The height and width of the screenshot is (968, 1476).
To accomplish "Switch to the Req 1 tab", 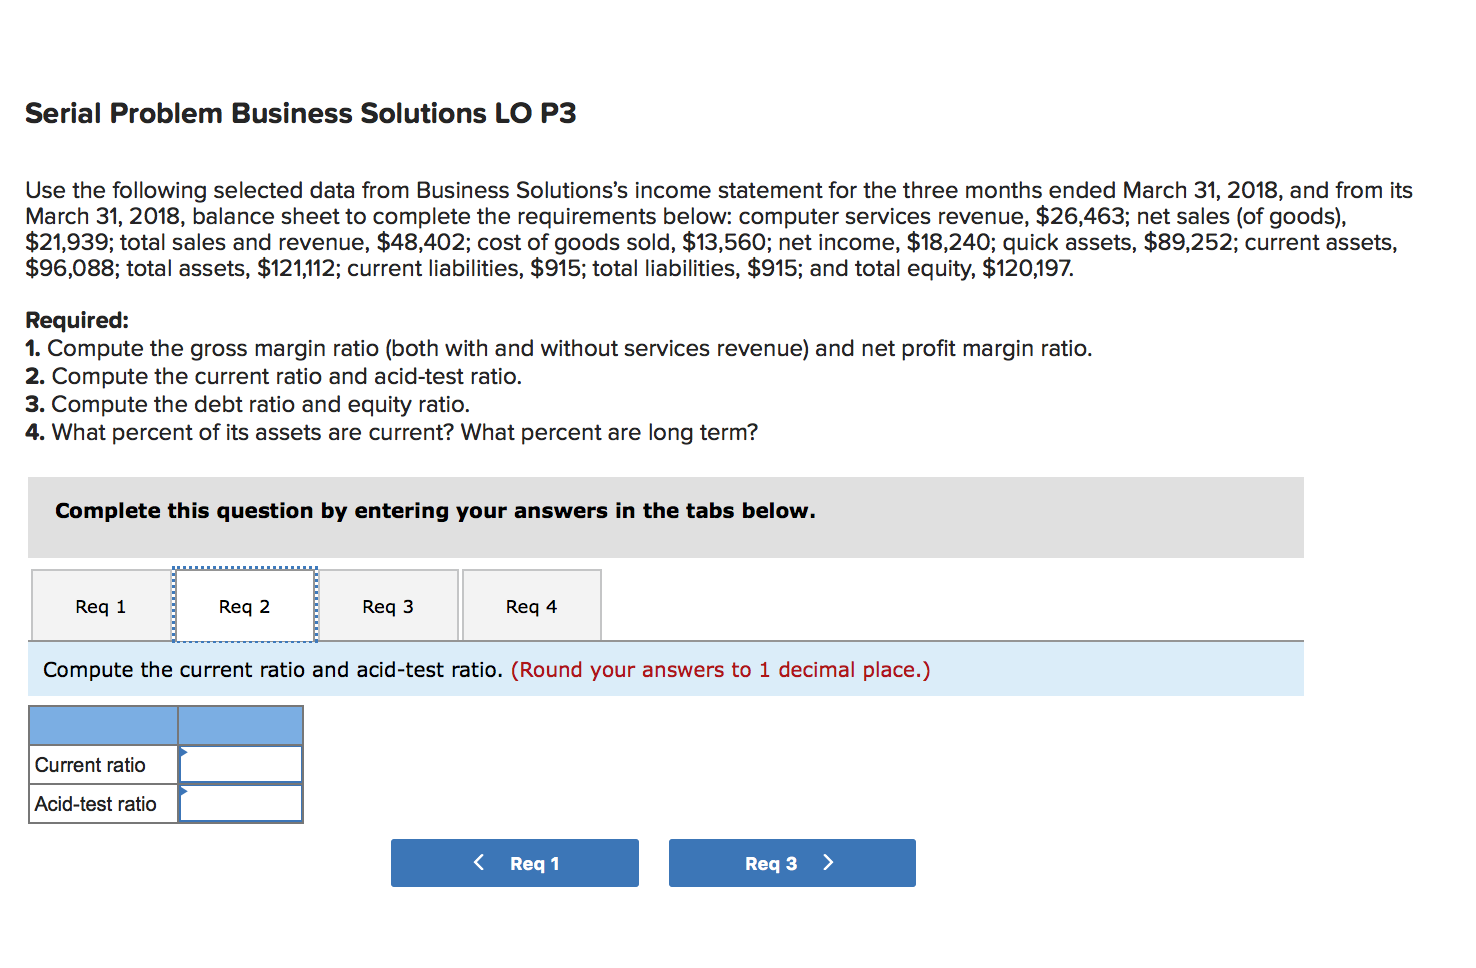I will click(x=99, y=605).
